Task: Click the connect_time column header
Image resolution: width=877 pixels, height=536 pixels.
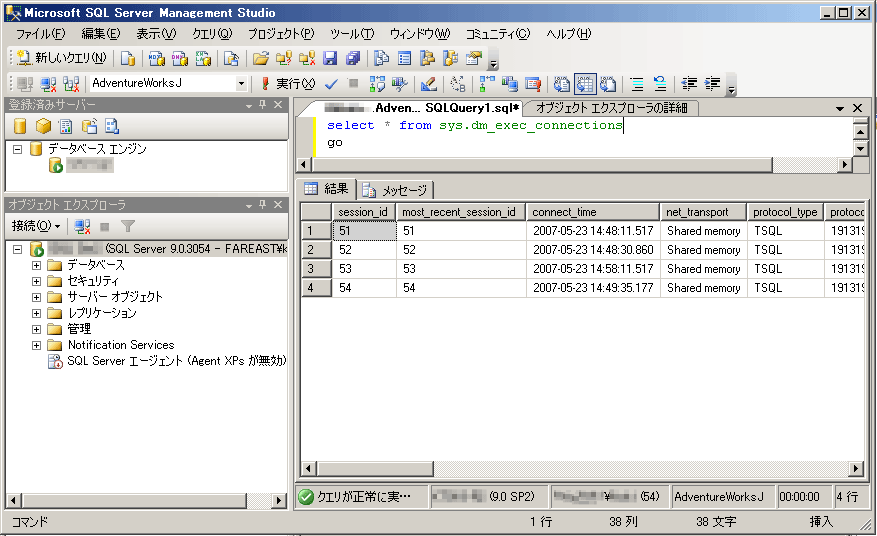Action: [x=592, y=212]
